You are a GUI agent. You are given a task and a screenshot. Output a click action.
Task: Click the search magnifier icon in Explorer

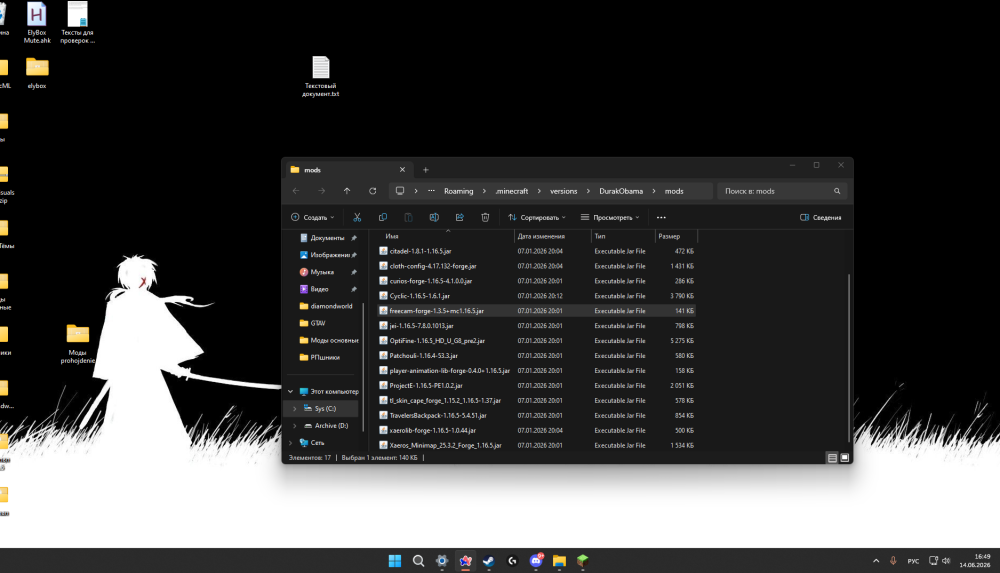click(x=837, y=191)
